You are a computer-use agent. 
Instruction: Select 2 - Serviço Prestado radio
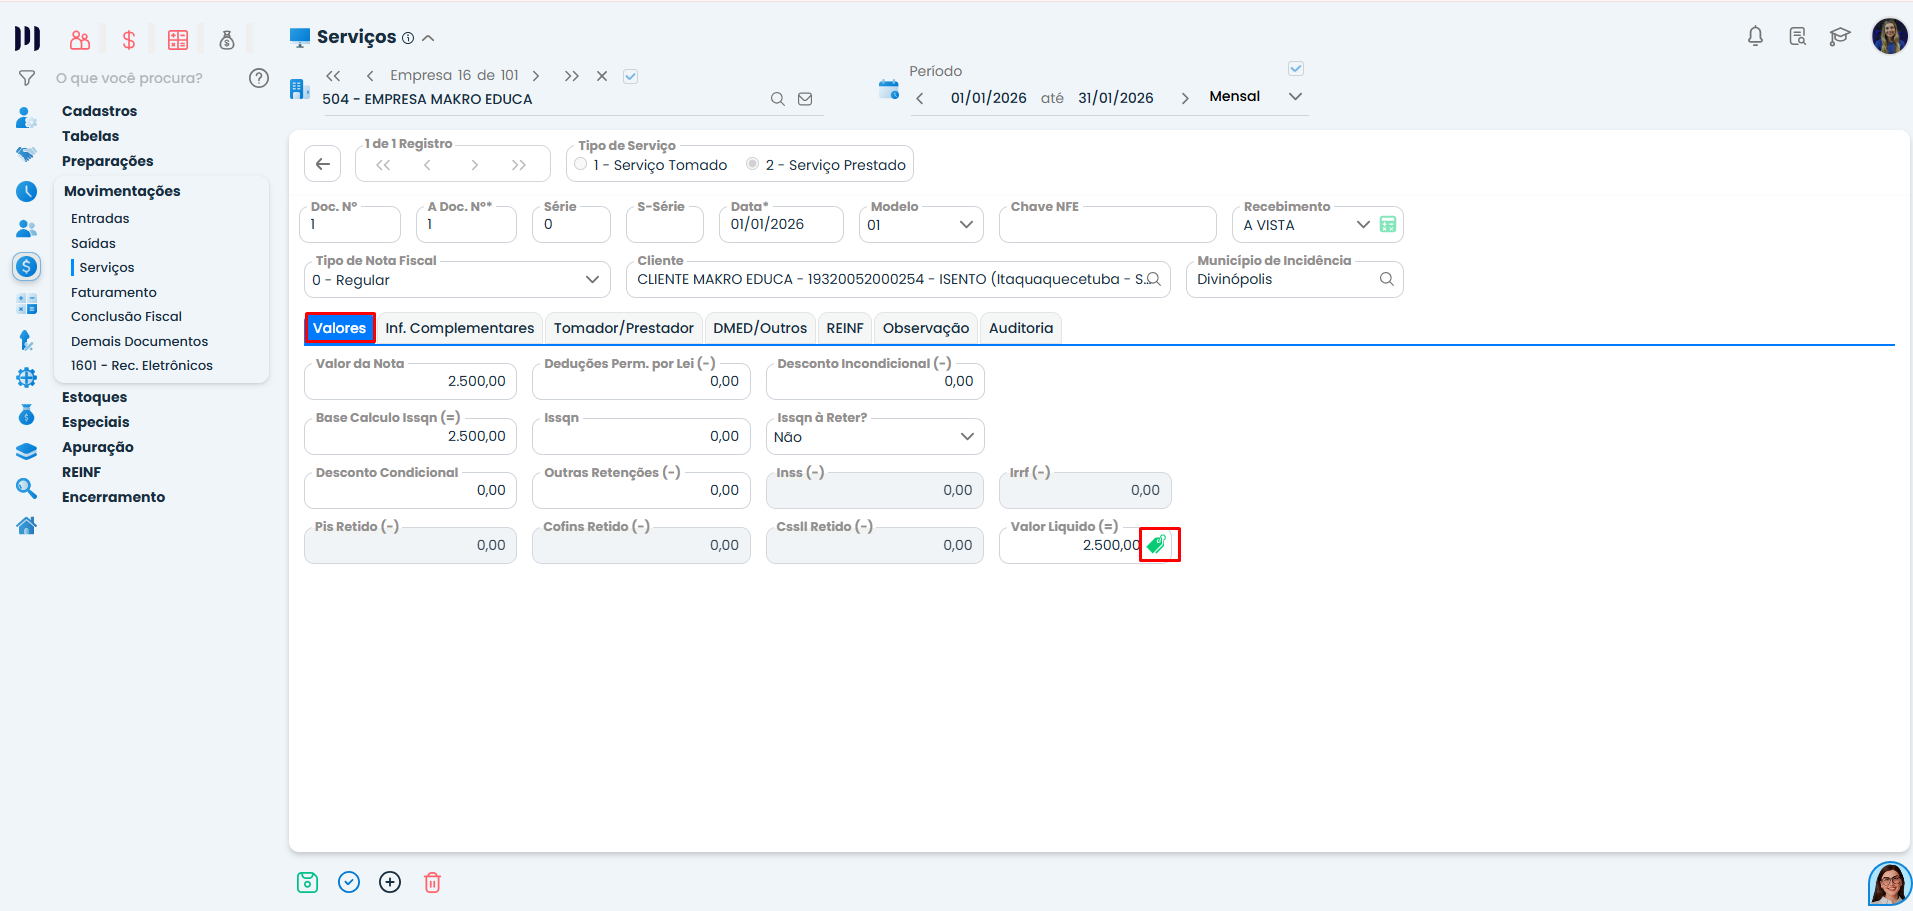click(753, 164)
